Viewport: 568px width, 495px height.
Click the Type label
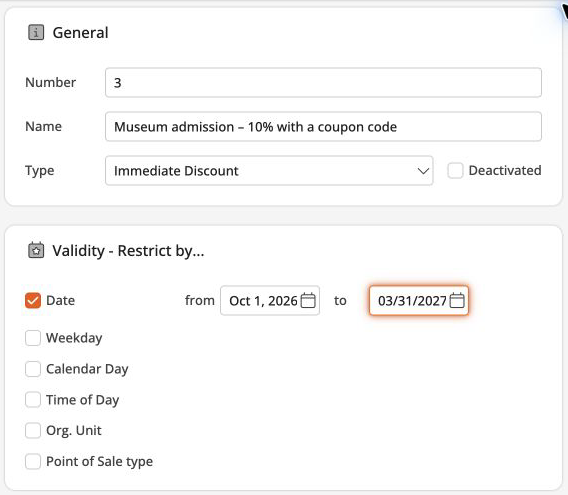(39, 171)
